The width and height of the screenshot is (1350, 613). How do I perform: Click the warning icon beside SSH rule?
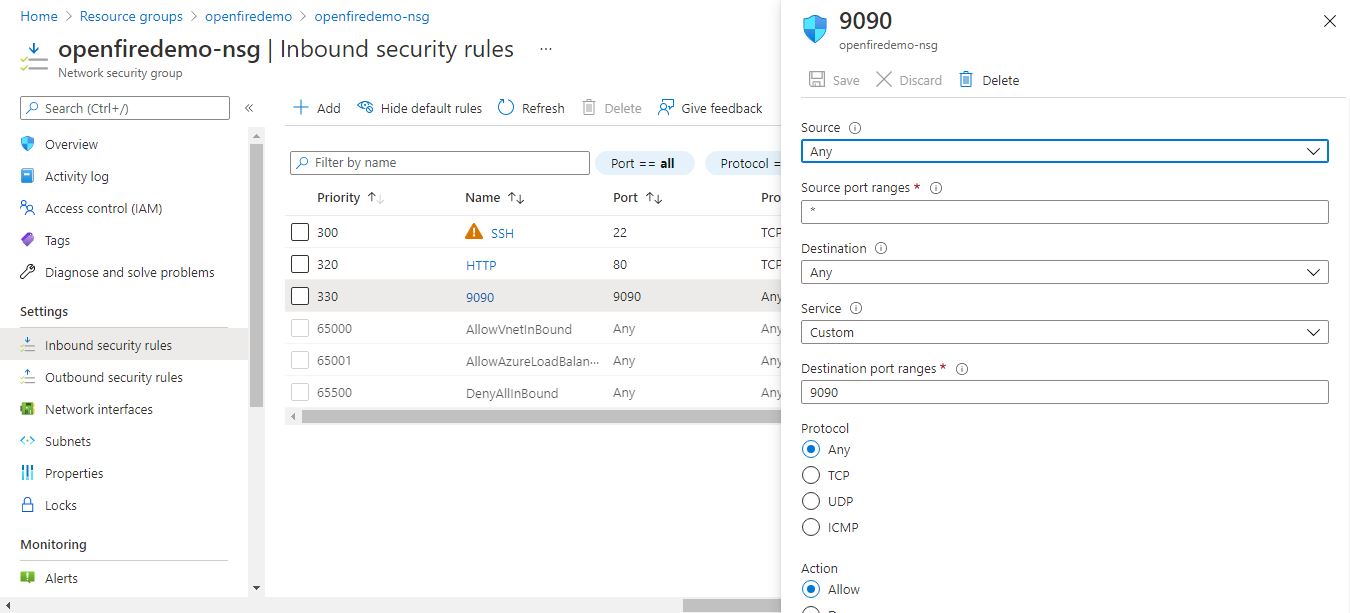click(x=474, y=232)
